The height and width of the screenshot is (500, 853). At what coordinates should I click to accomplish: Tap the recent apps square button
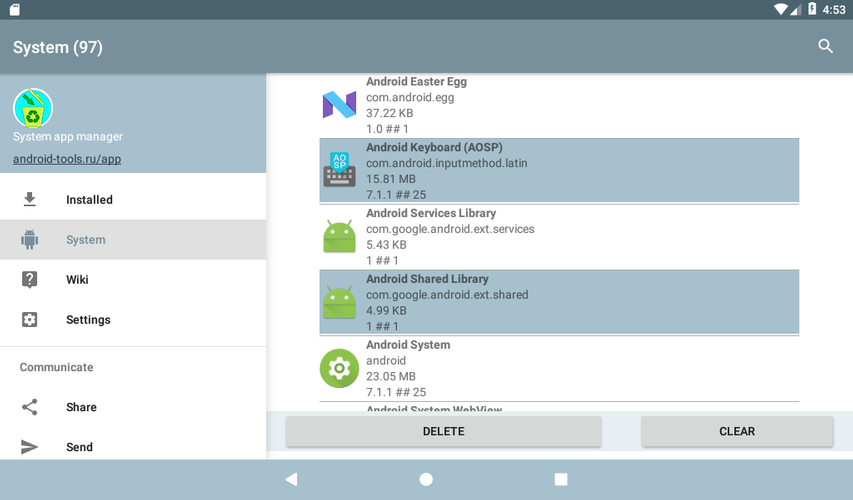coord(561,479)
